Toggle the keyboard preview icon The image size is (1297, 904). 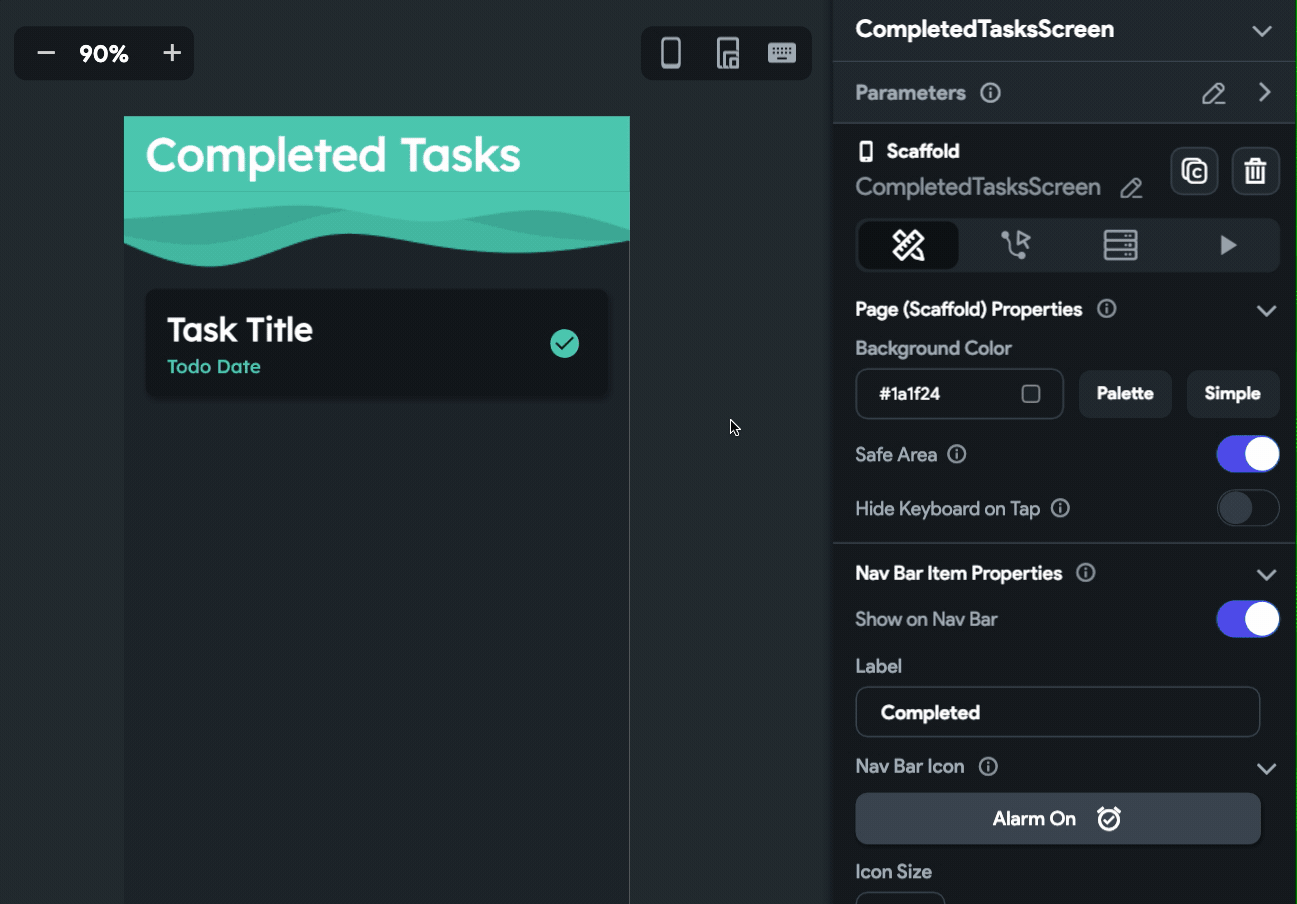tap(782, 53)
